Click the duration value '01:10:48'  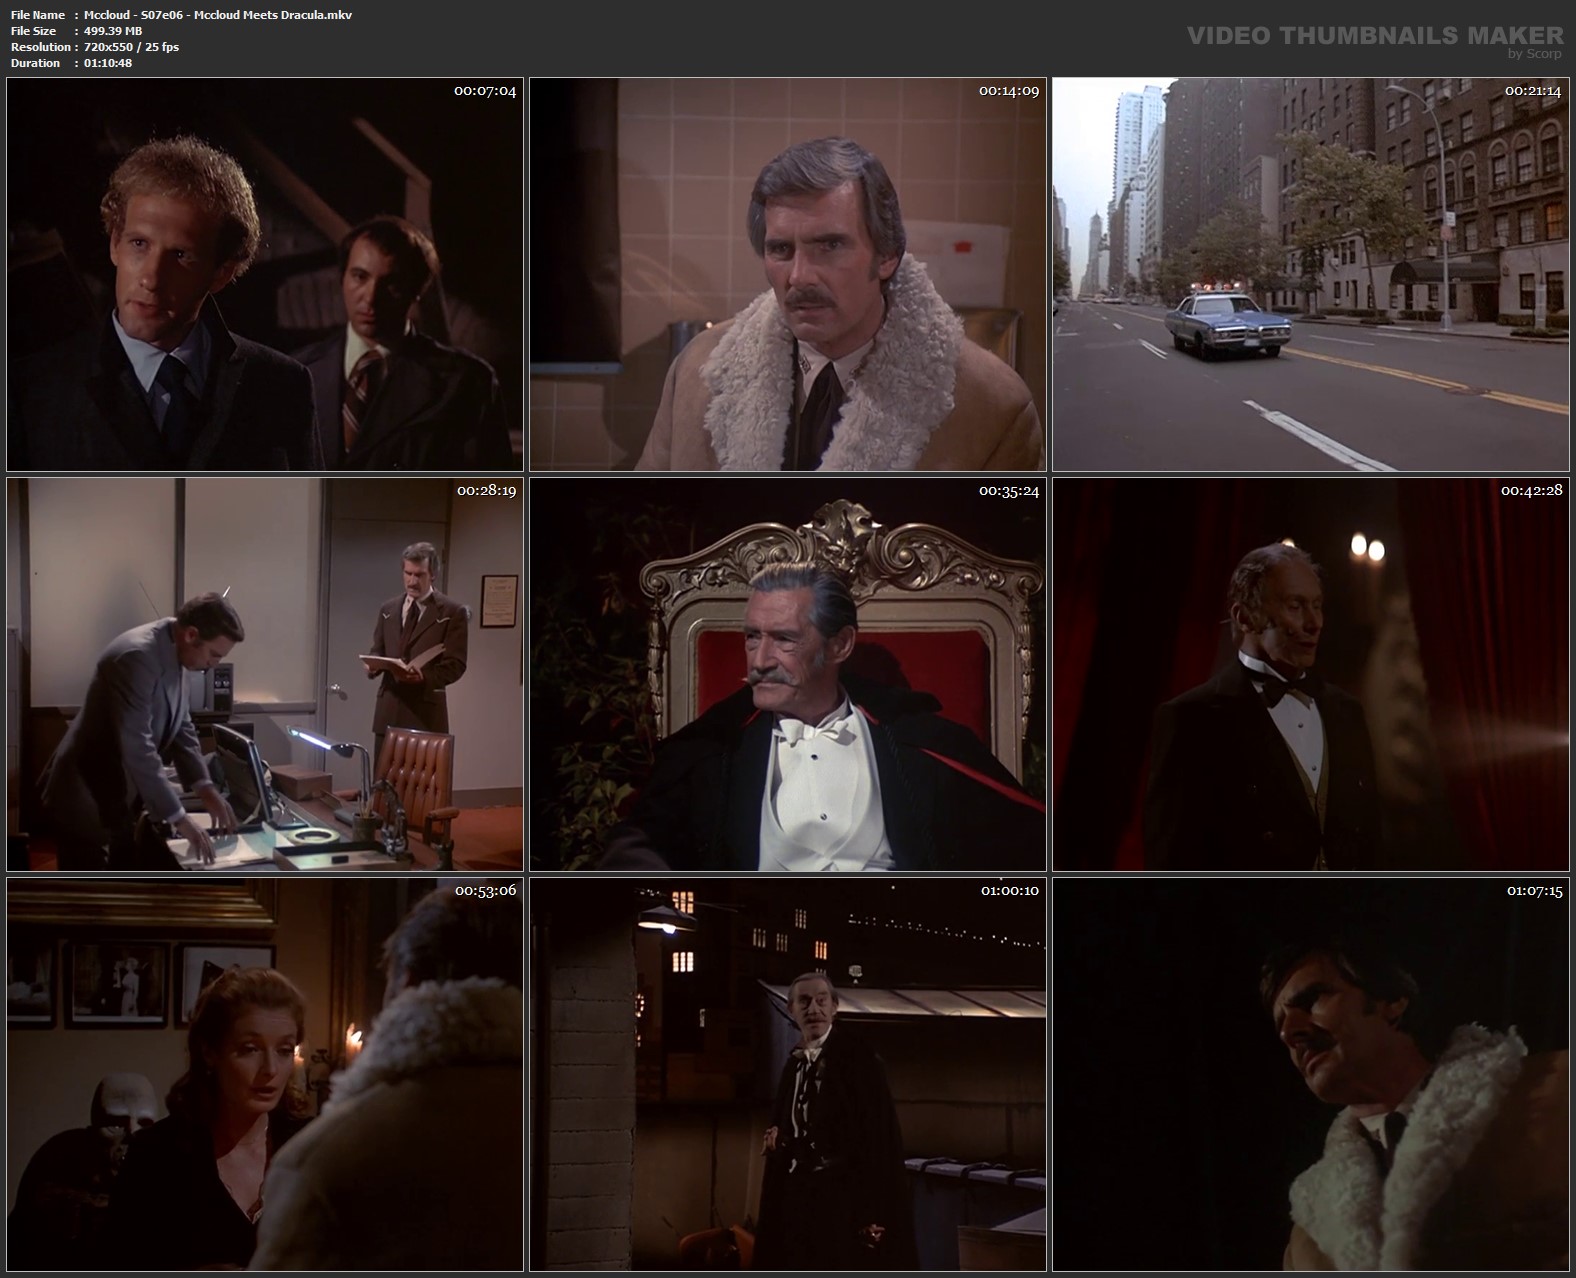tap(108, 63)
